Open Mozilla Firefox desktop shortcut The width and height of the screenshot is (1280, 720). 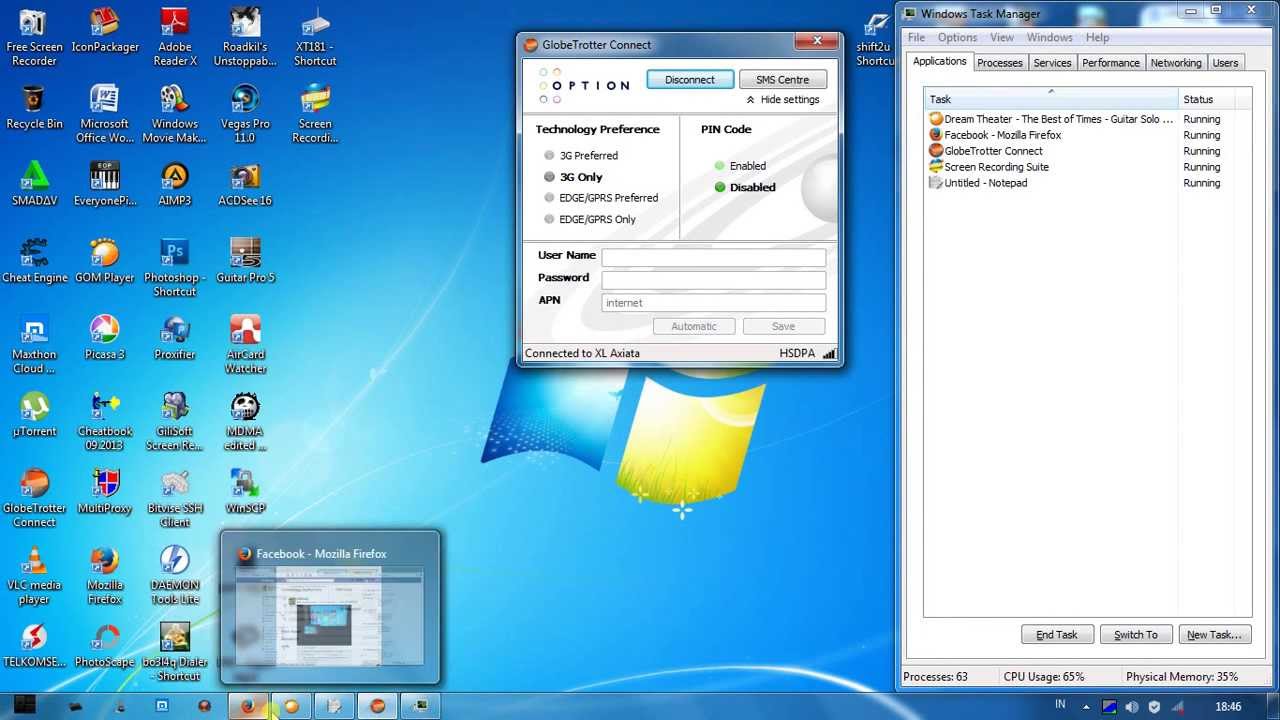(x=105, y=575)
